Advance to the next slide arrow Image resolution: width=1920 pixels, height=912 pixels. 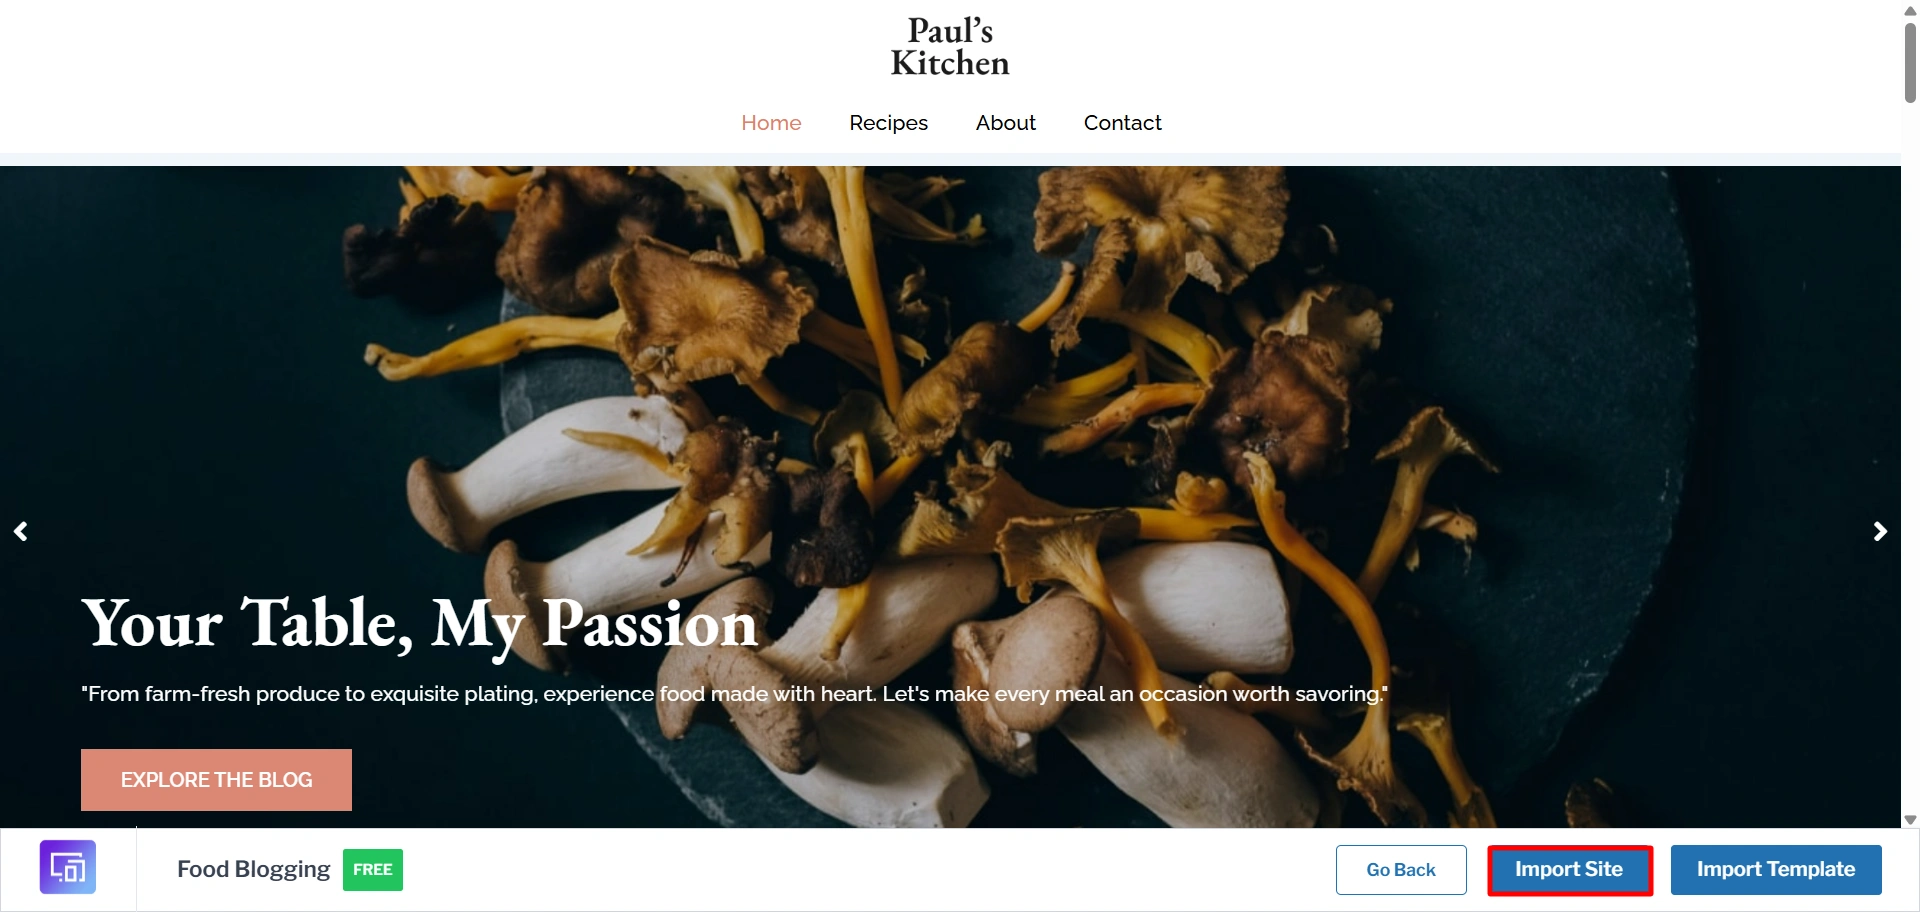(x=1880, y=531)
